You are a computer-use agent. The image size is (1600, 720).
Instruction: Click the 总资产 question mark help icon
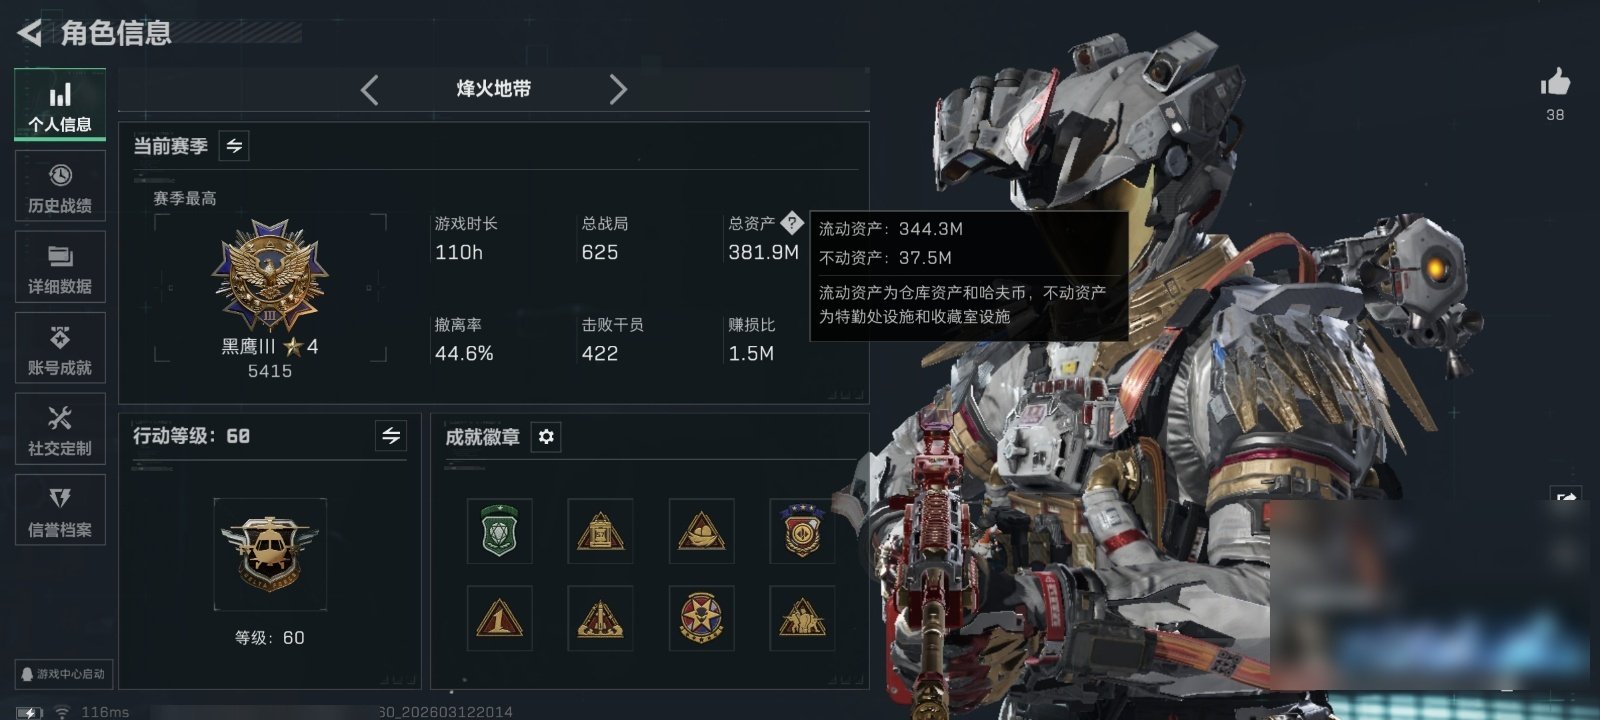(x=792, y=222)
